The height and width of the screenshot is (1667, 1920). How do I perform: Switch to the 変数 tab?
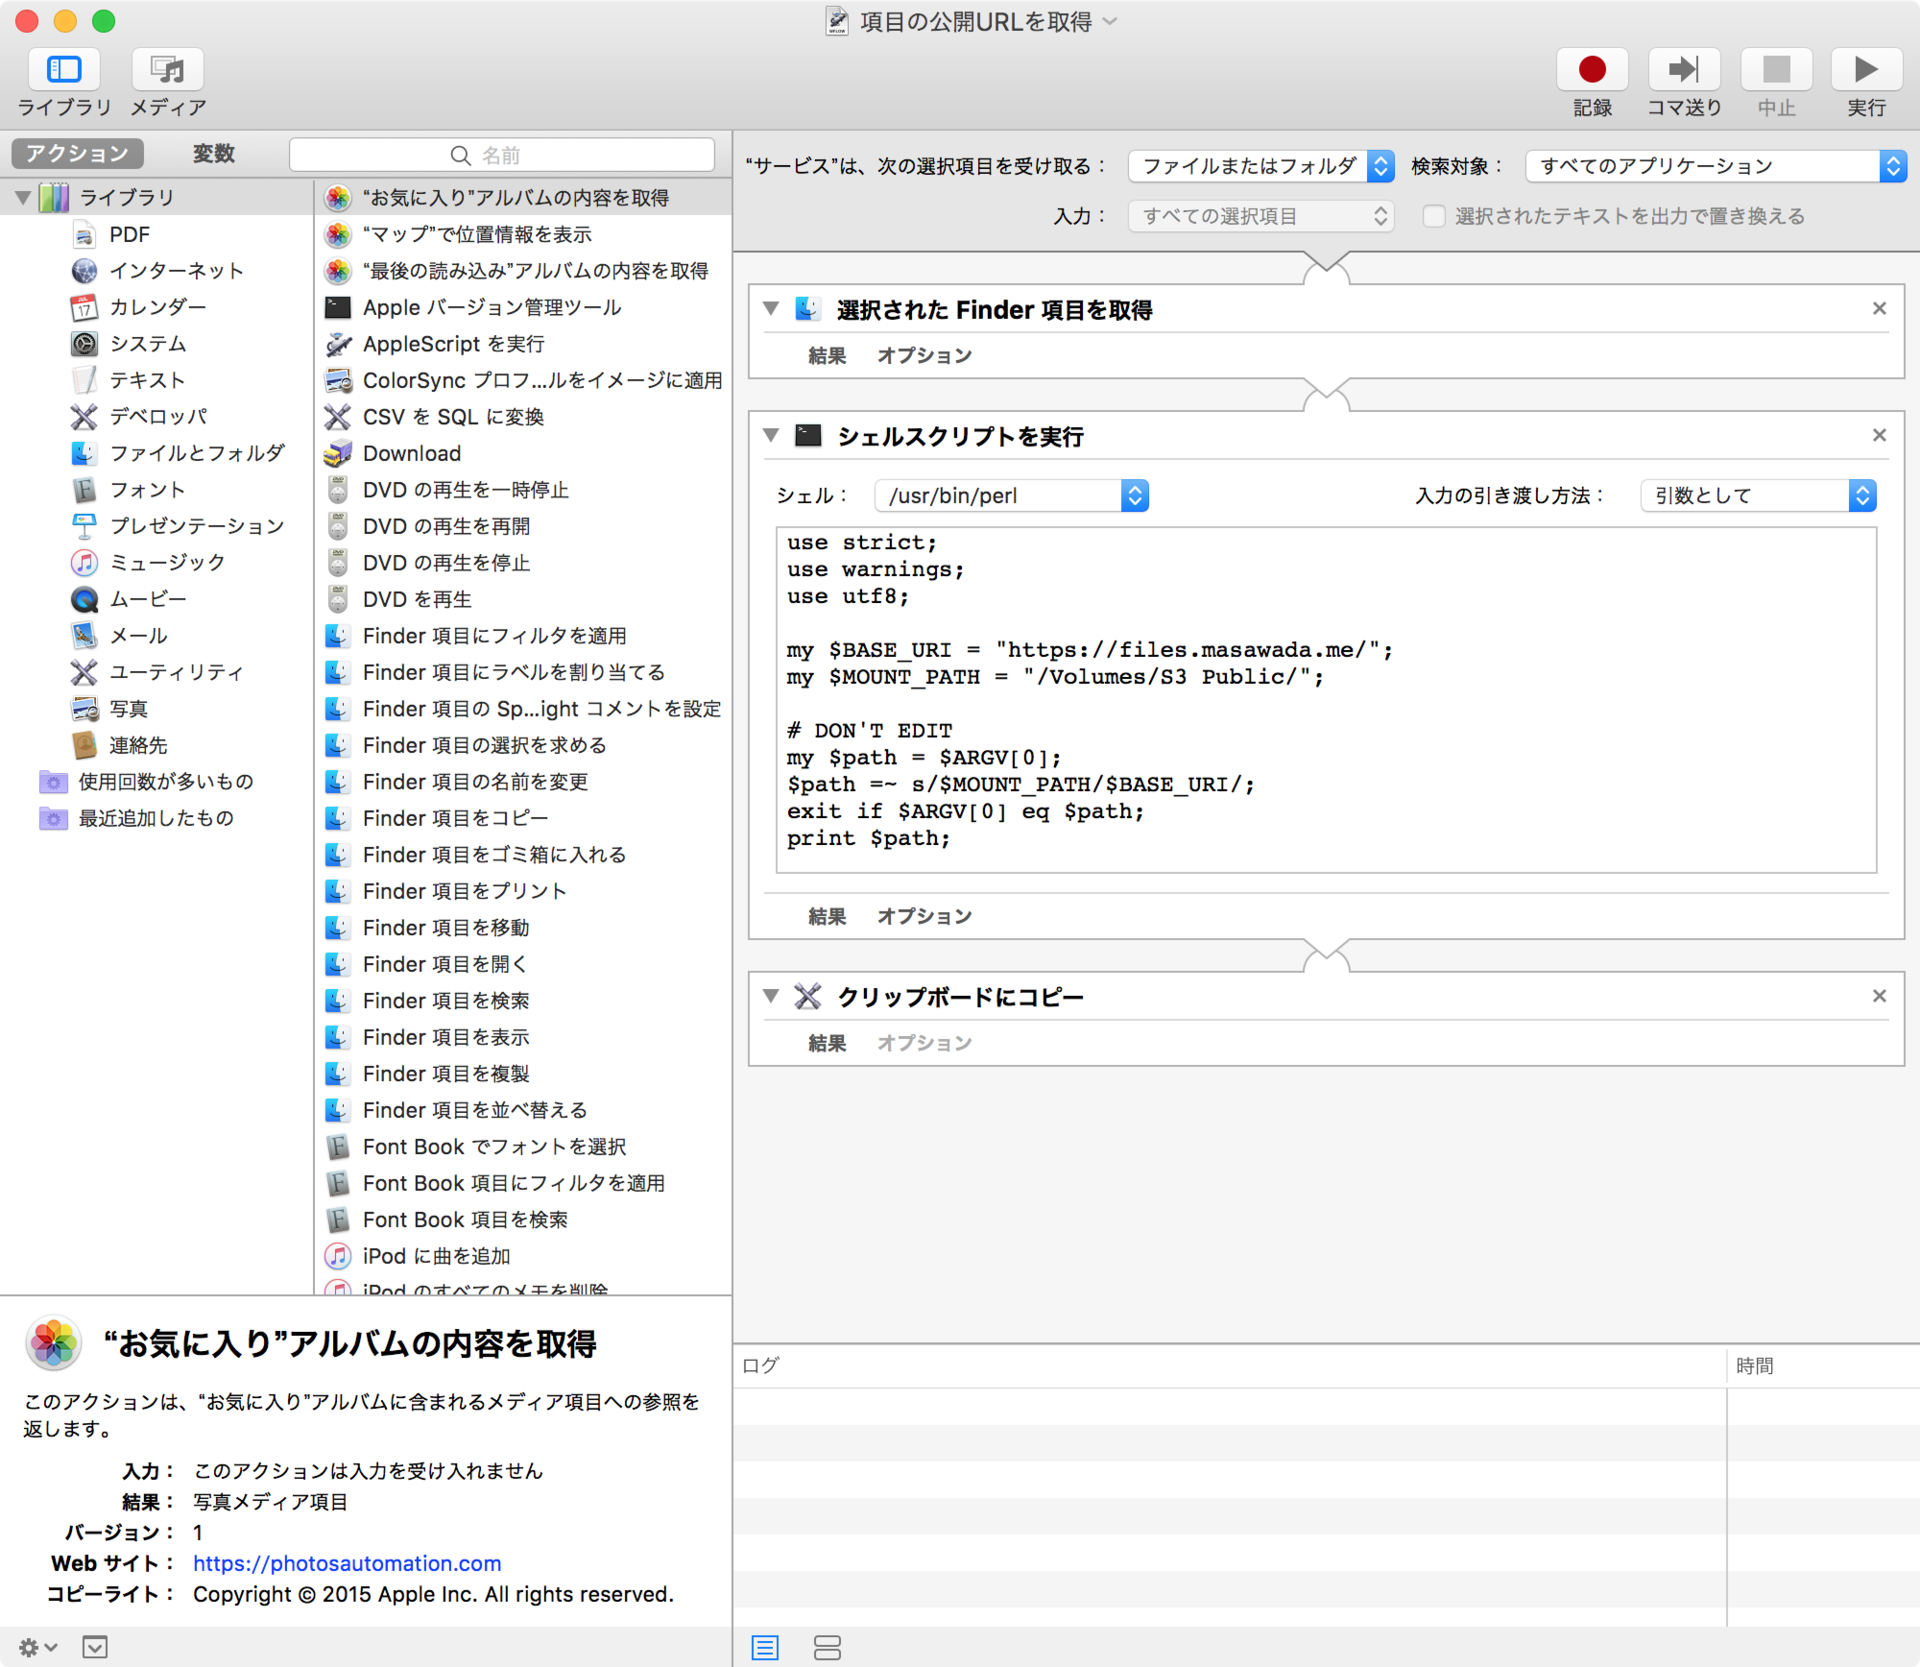pos(212,153)
